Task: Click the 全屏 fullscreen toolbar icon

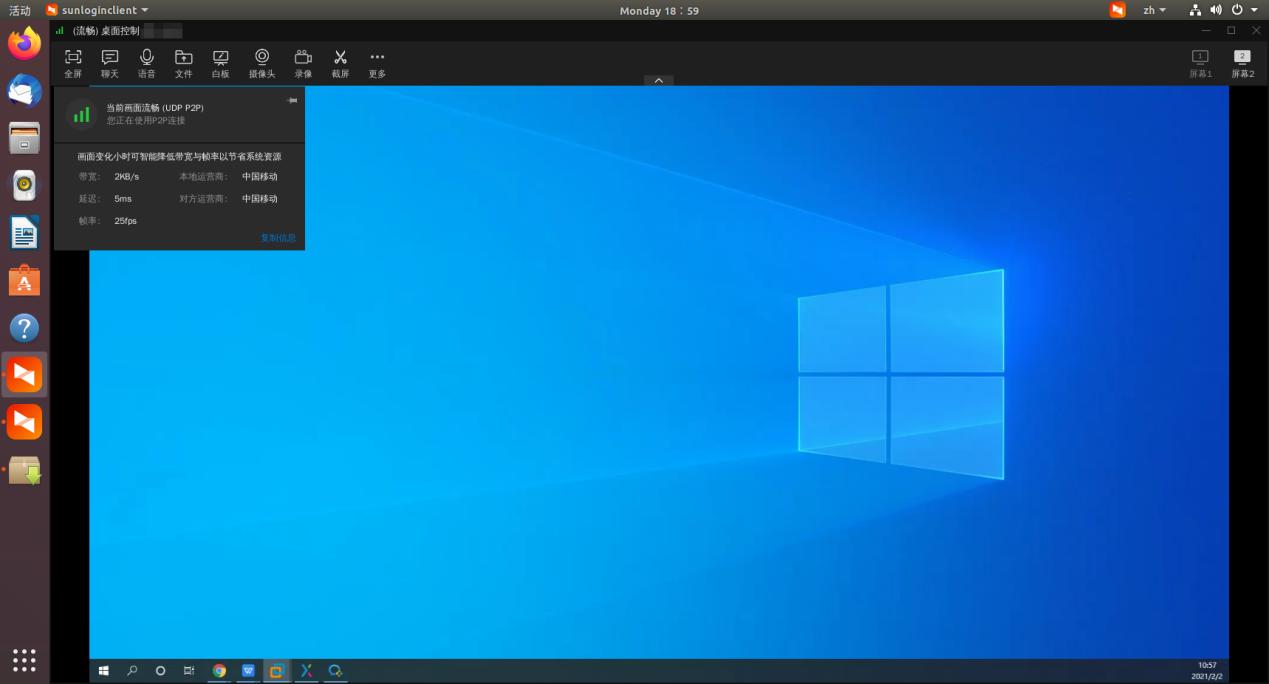Action: click(x=73, y=64)
